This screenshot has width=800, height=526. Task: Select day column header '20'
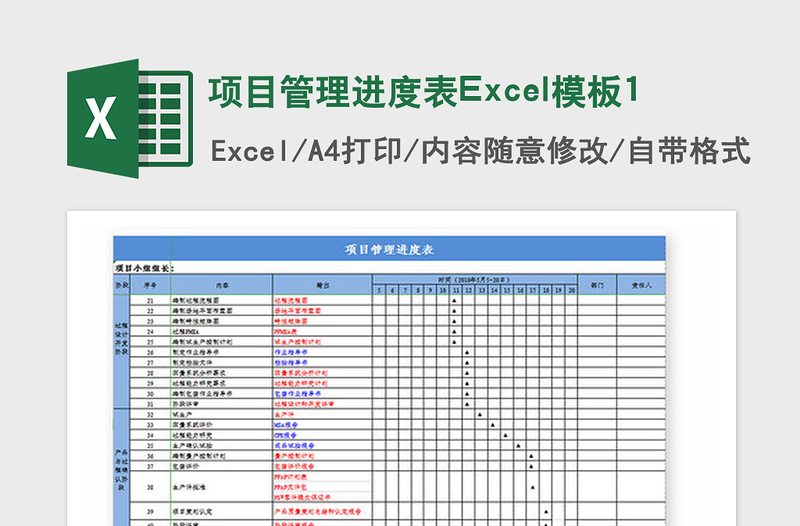pos(571,290)
